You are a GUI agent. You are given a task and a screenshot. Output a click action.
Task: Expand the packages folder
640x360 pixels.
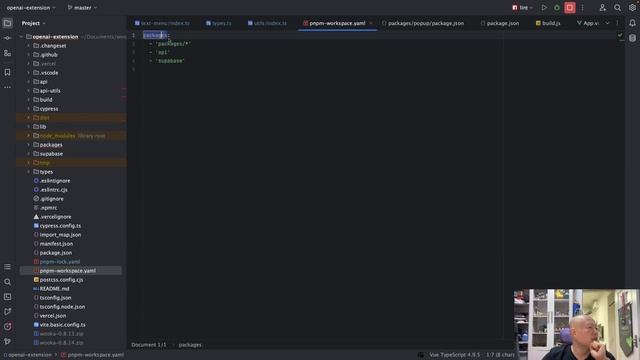click(28, 145)
